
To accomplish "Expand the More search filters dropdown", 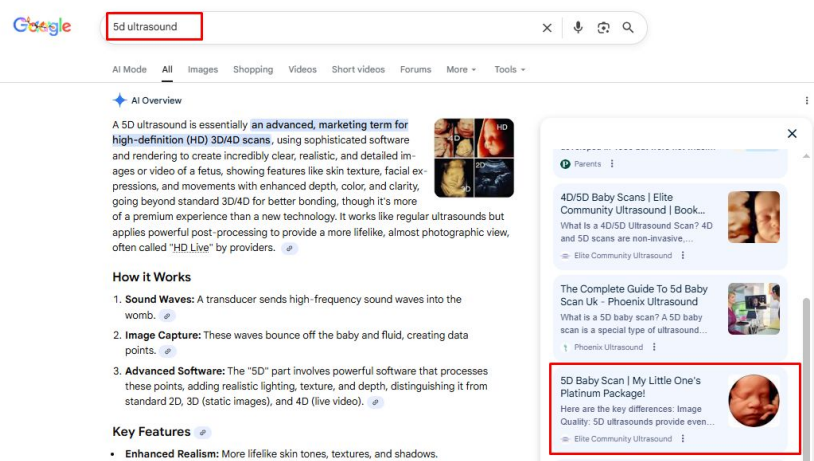I will pos(461,69).
